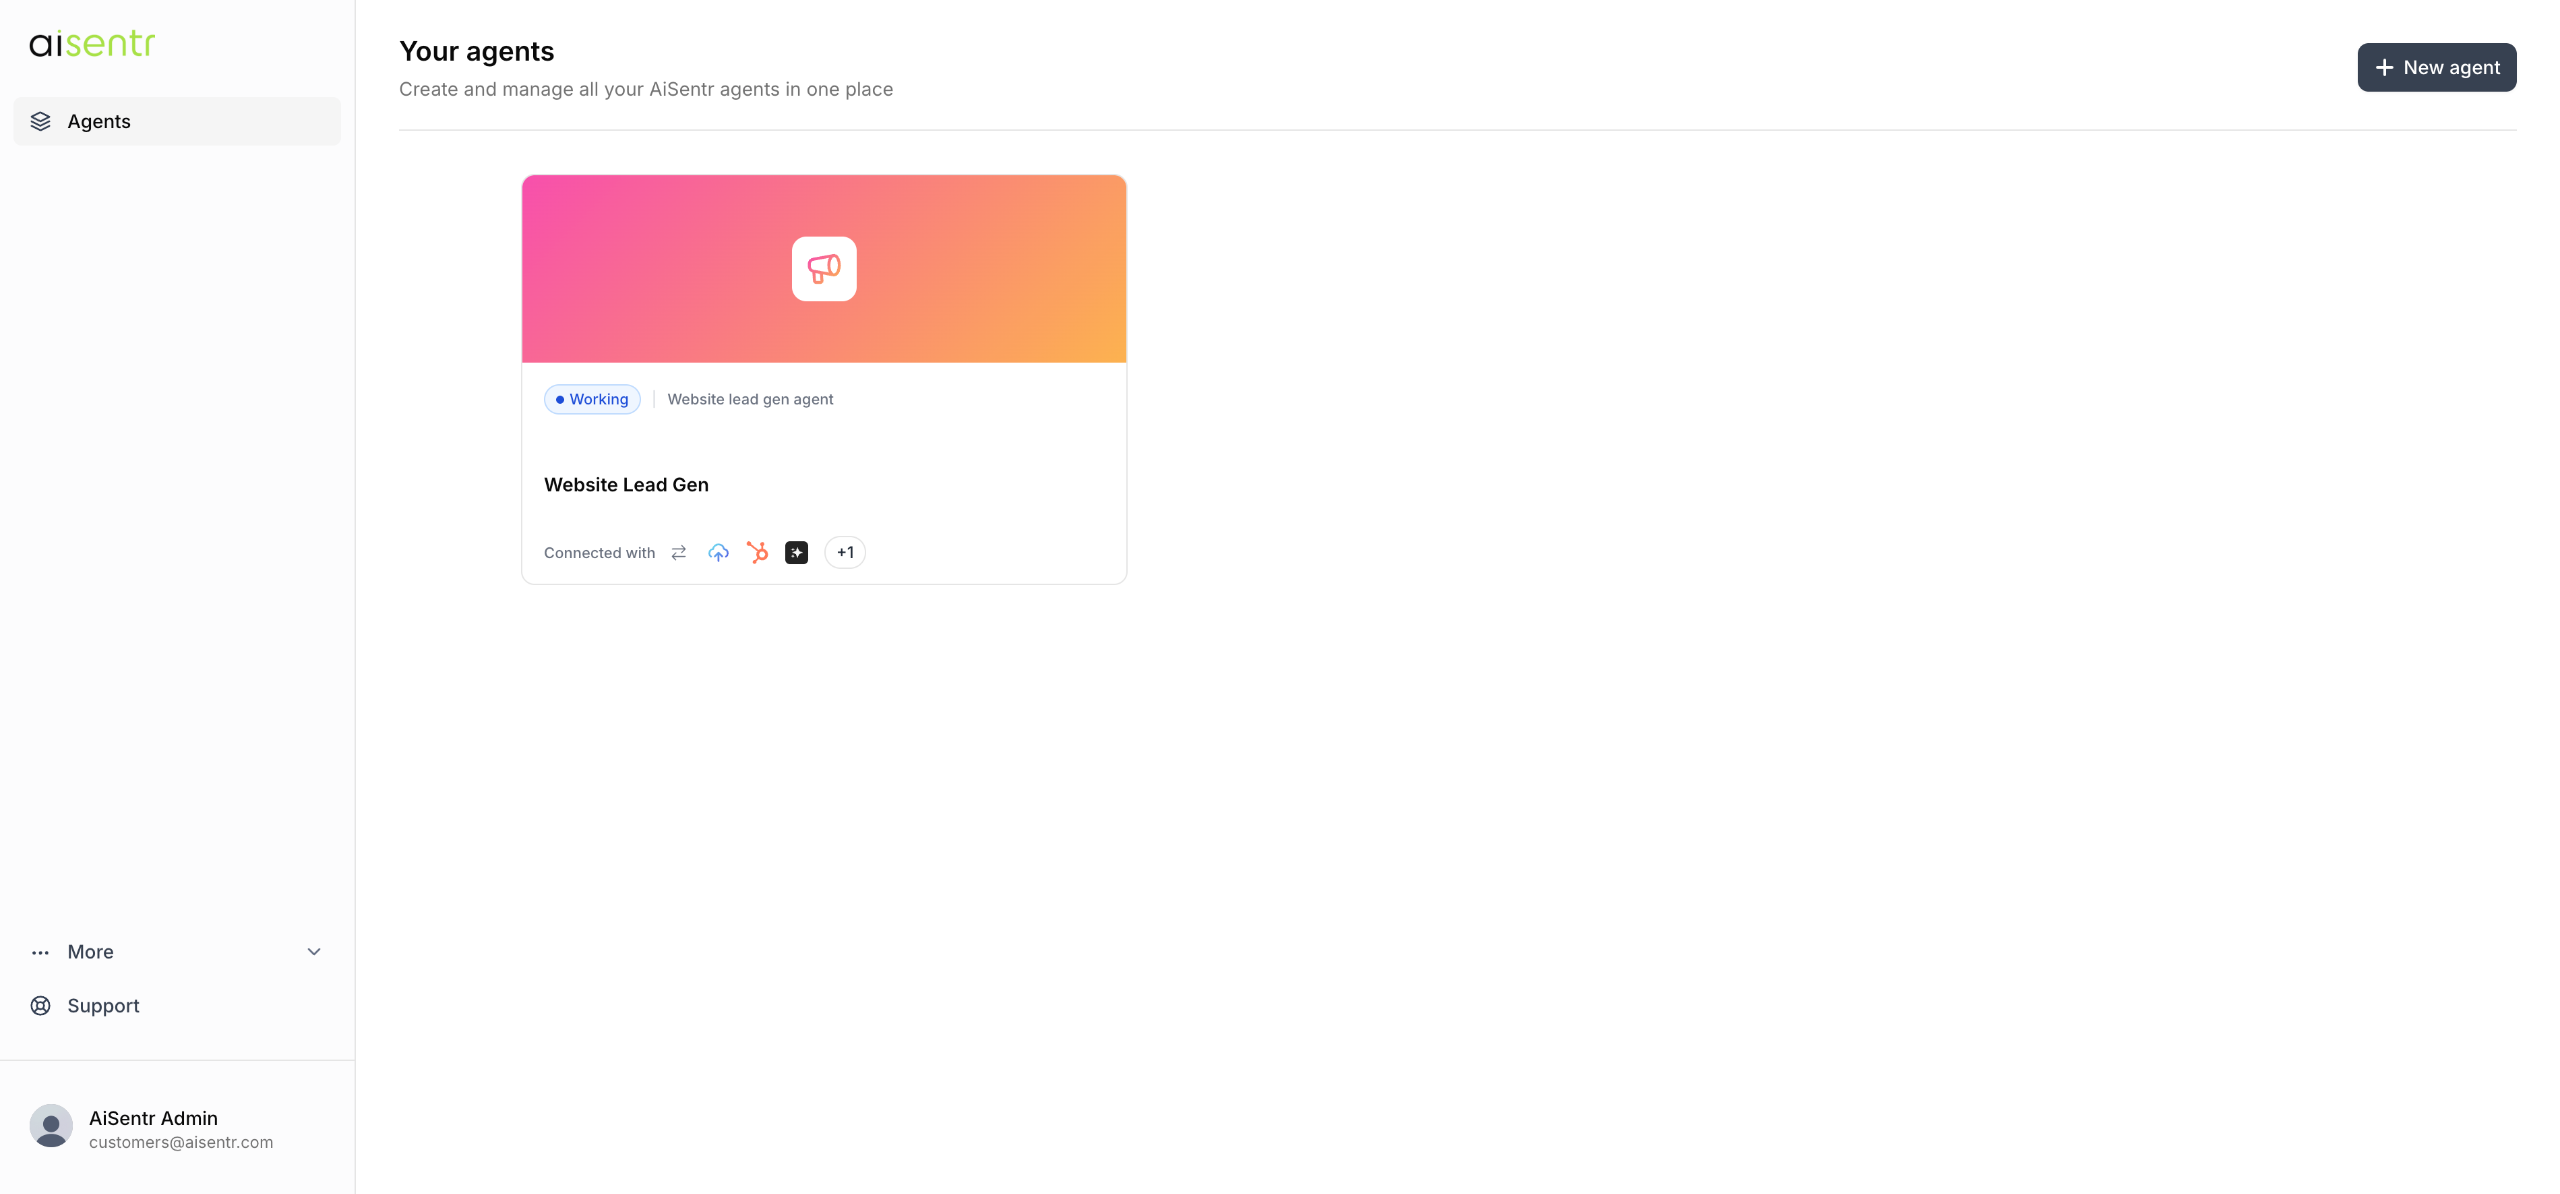The width and height of the screenshot is (2560, 1194).
Task: Click the Working status badge
Action: coord(592,399)
